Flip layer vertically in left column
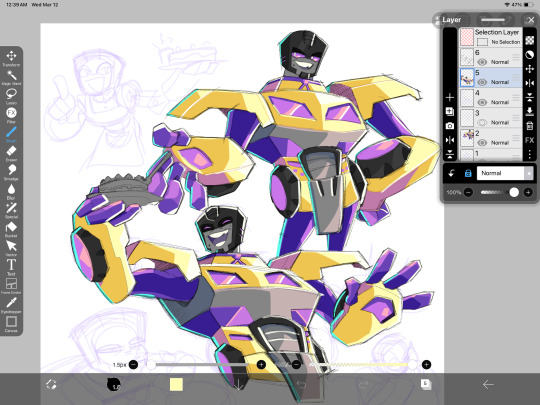Image resolution: width=540 pixels, height=405 pixels. point(449,154)
